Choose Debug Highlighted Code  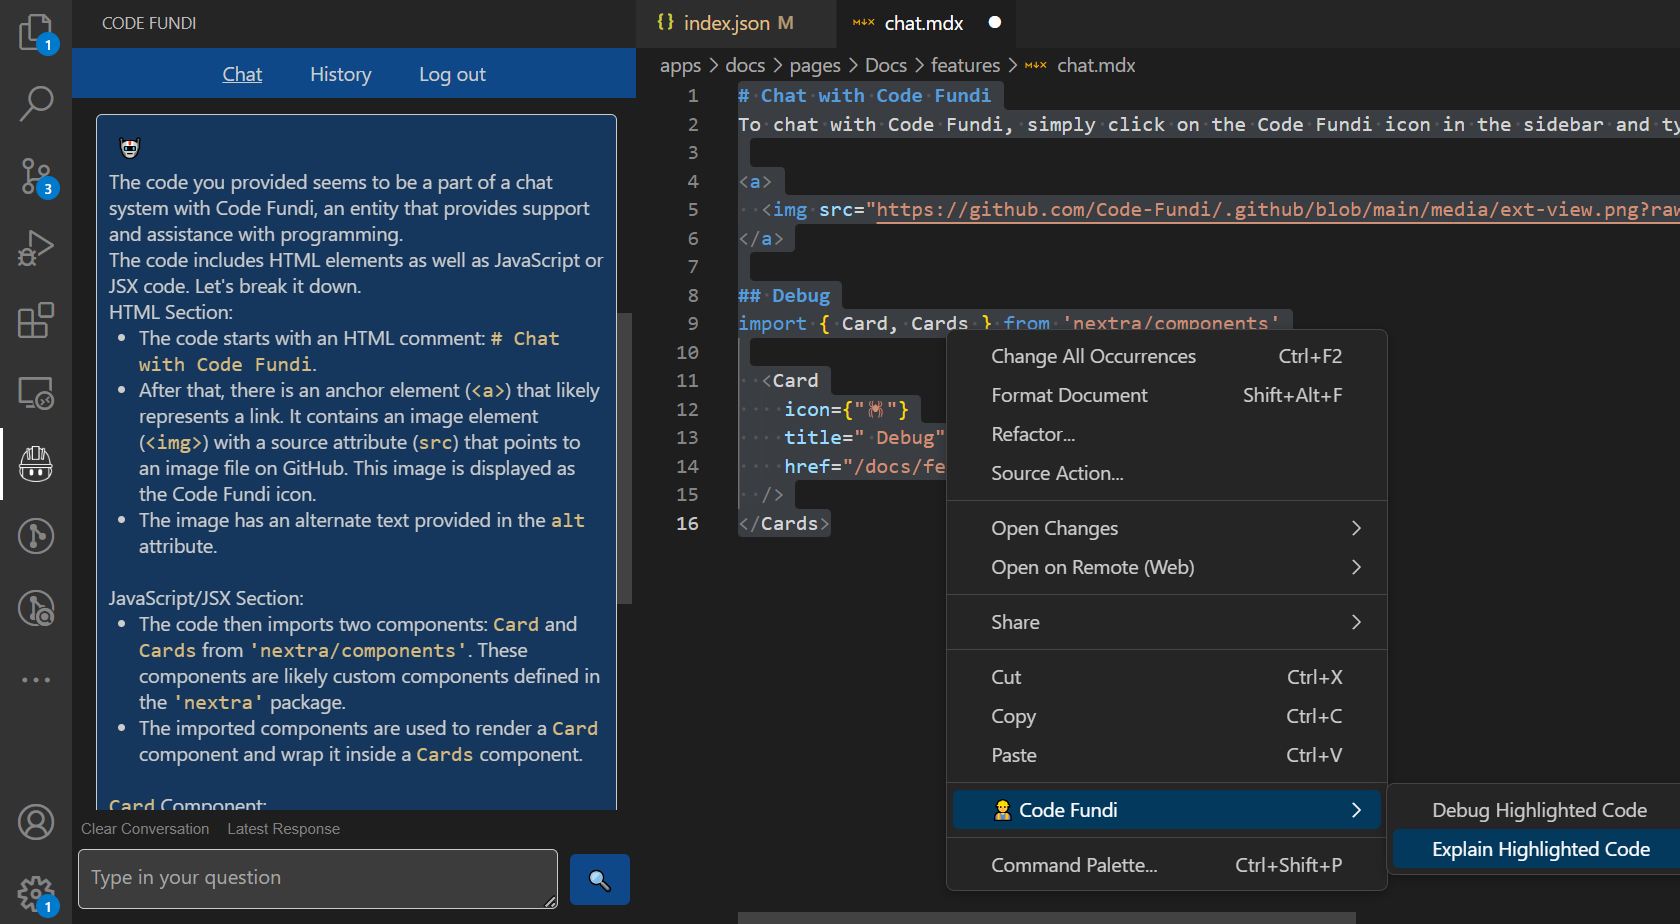[1539, 810]
